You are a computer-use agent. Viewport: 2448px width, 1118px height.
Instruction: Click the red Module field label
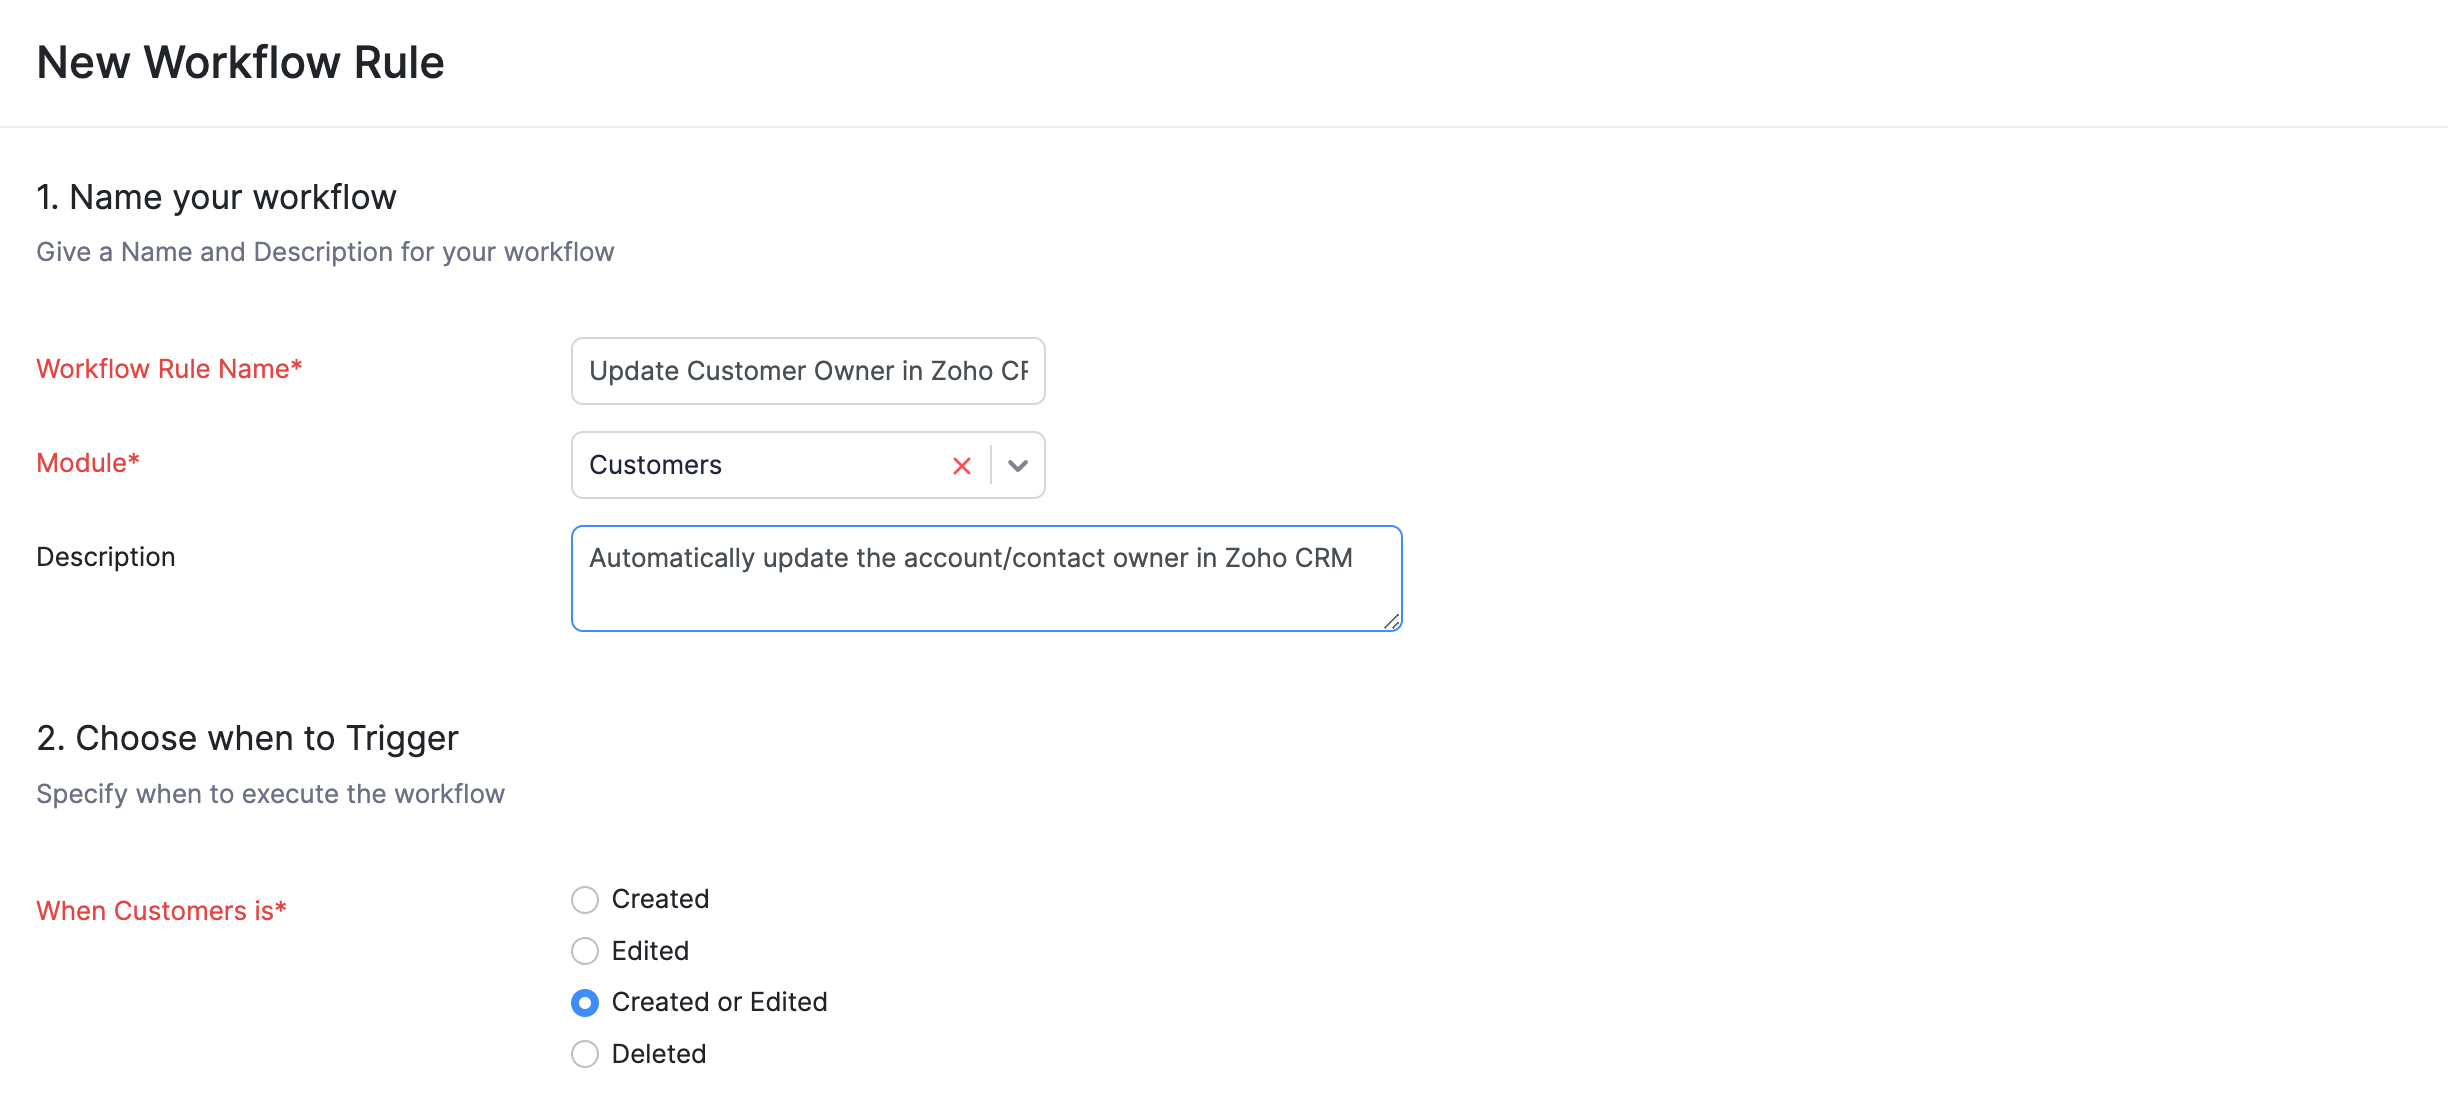point(88,463)
